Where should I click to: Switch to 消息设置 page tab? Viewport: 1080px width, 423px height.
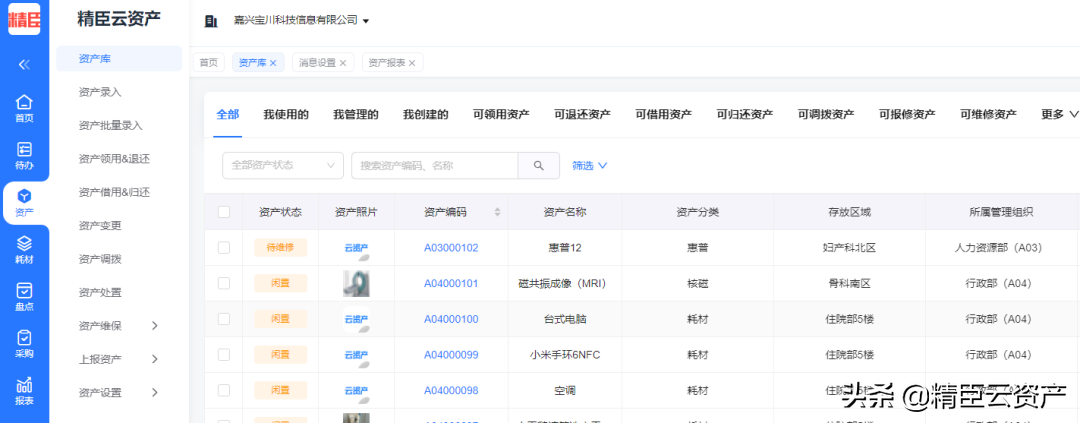318,63
